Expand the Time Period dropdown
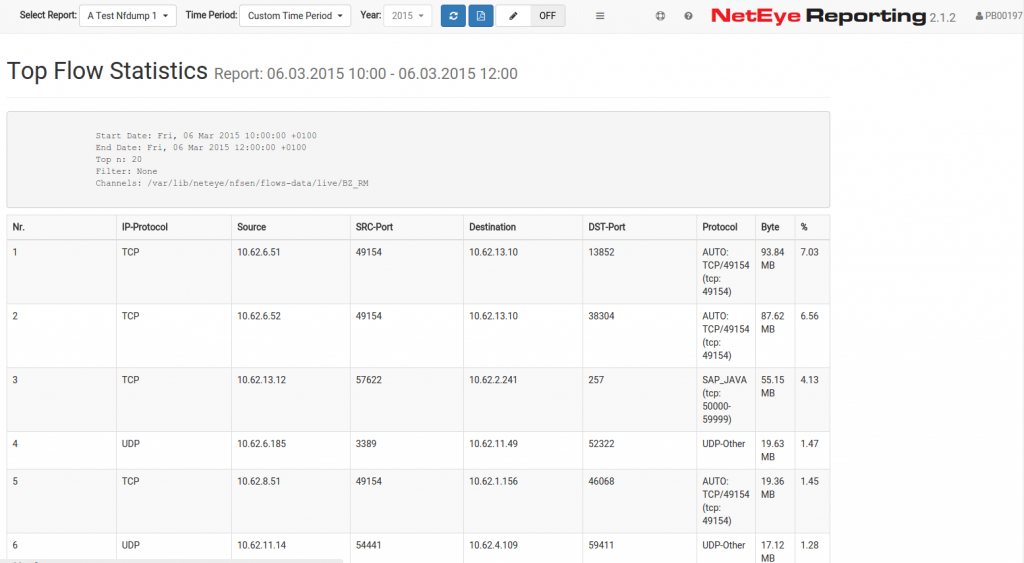 tap(295, 16)
